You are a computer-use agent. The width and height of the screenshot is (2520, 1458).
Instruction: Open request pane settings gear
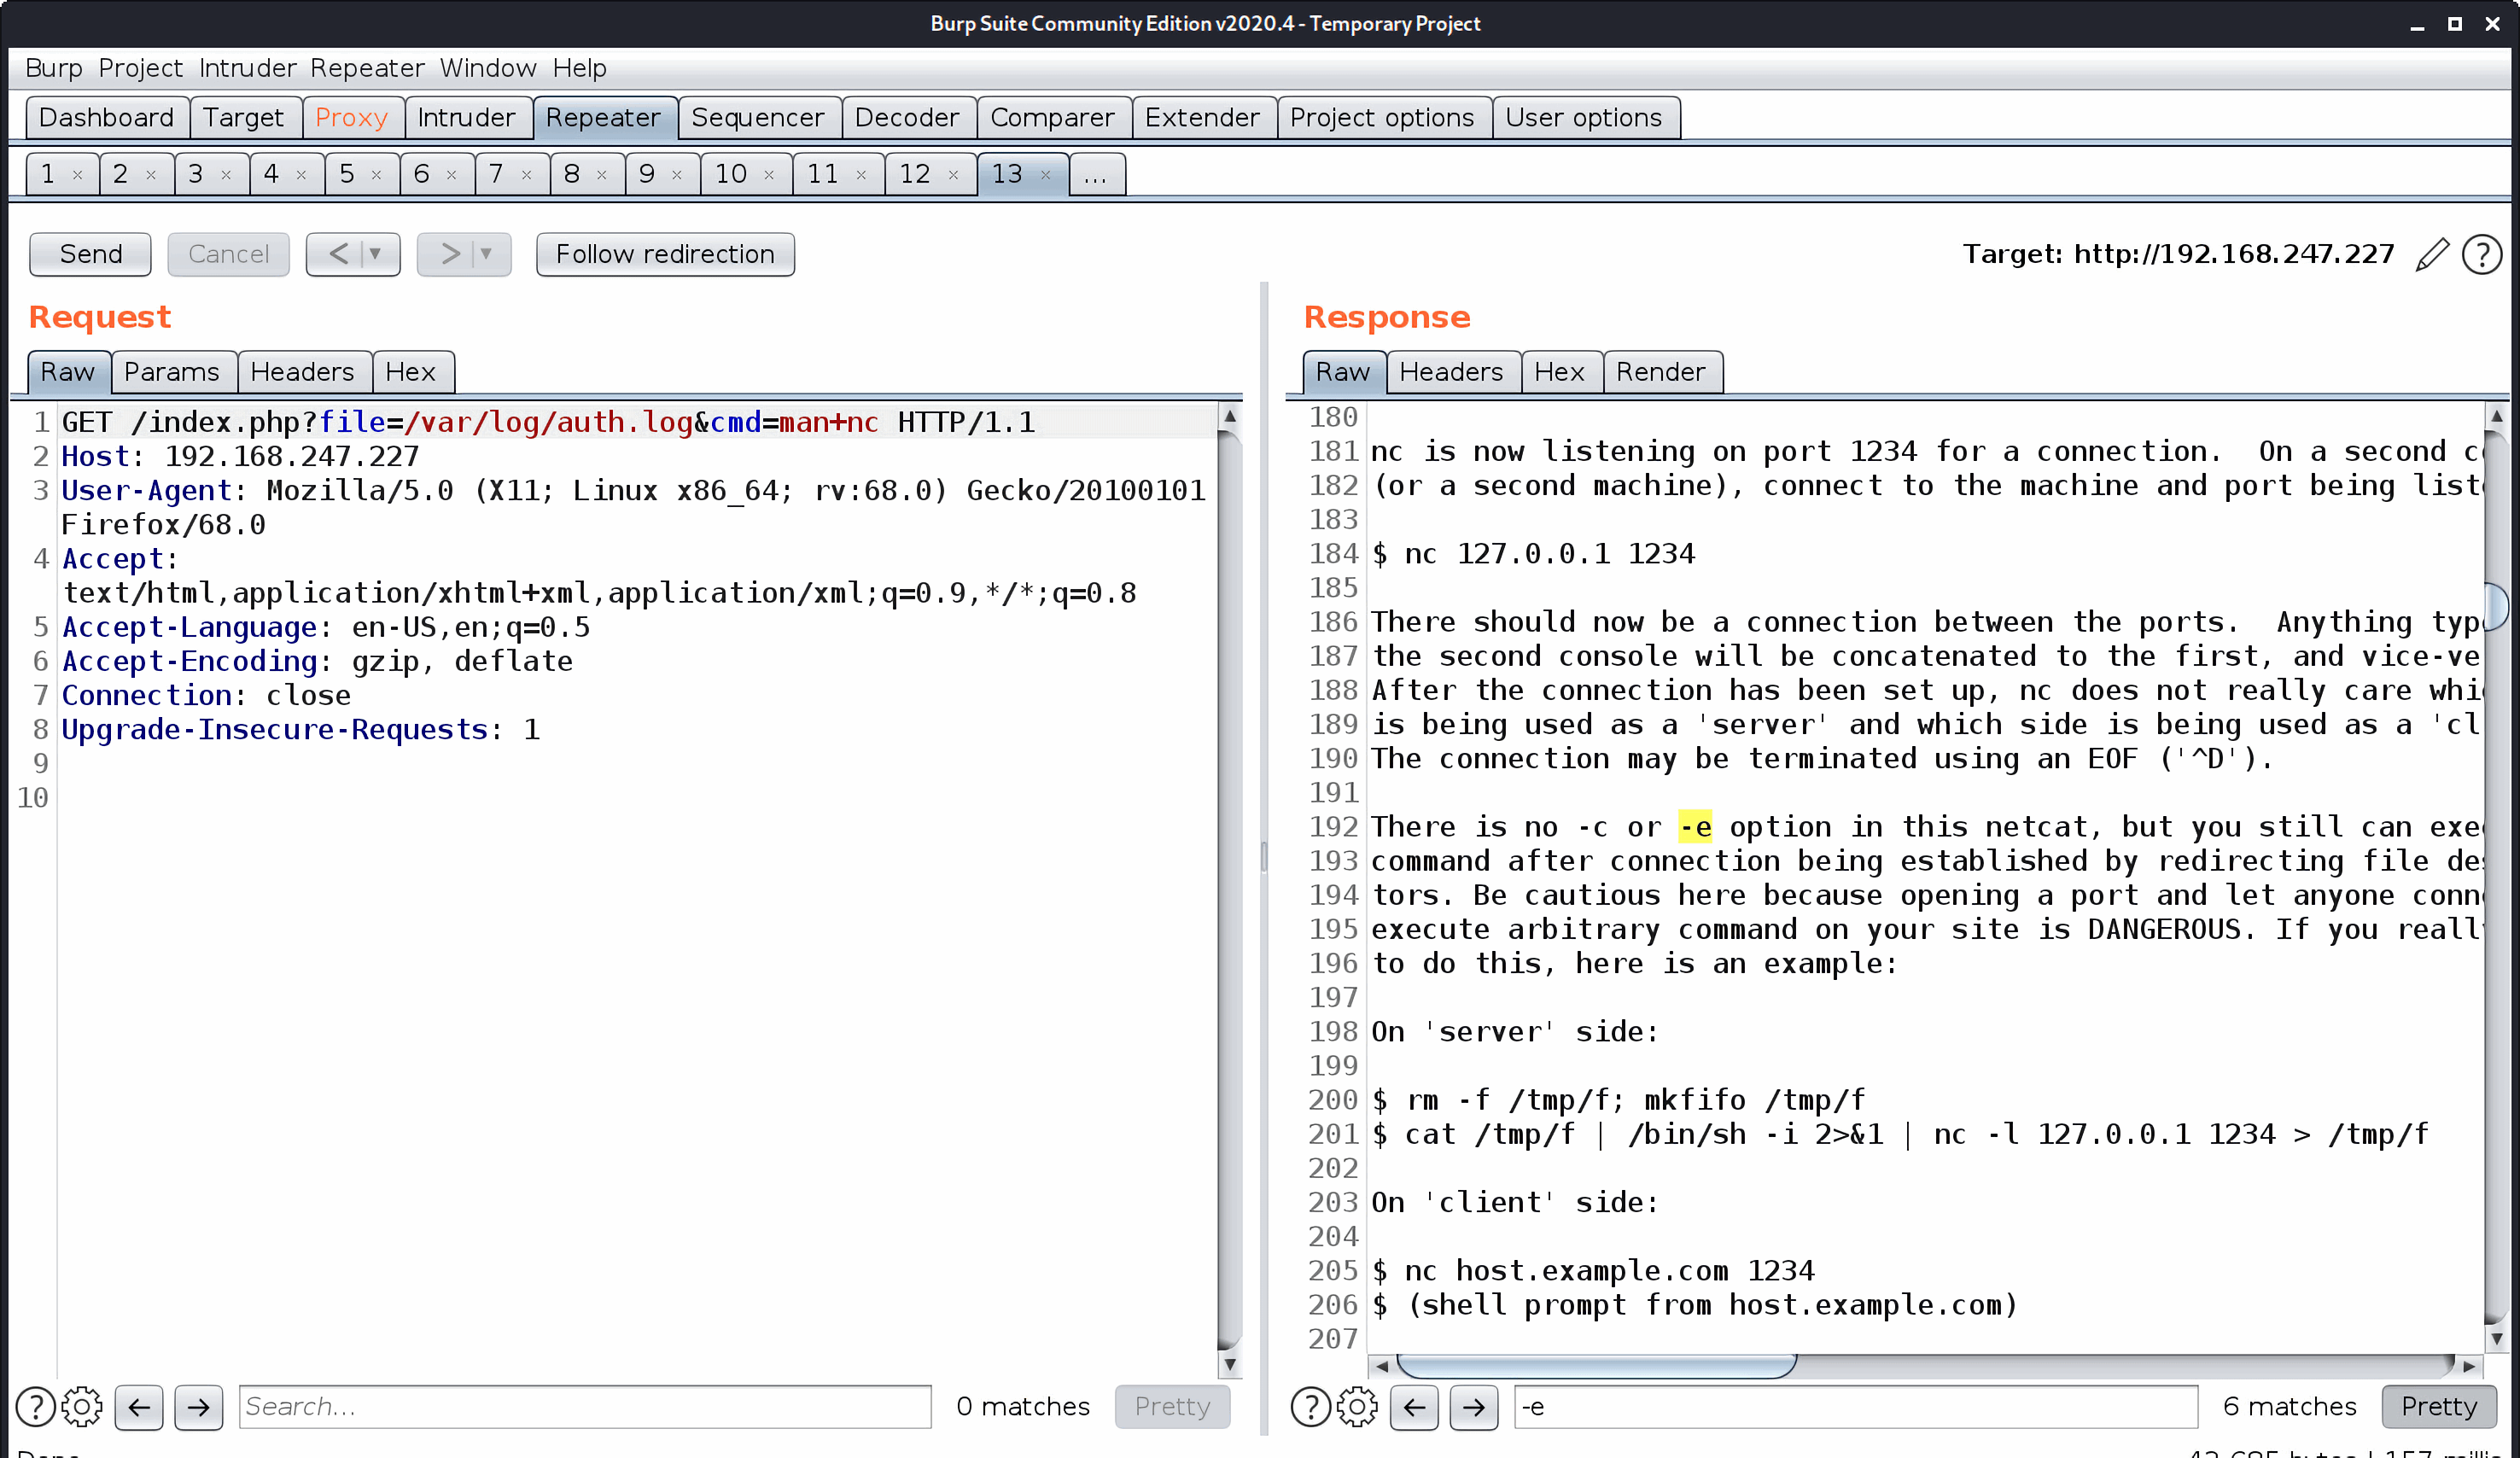tap(82, 1407)
